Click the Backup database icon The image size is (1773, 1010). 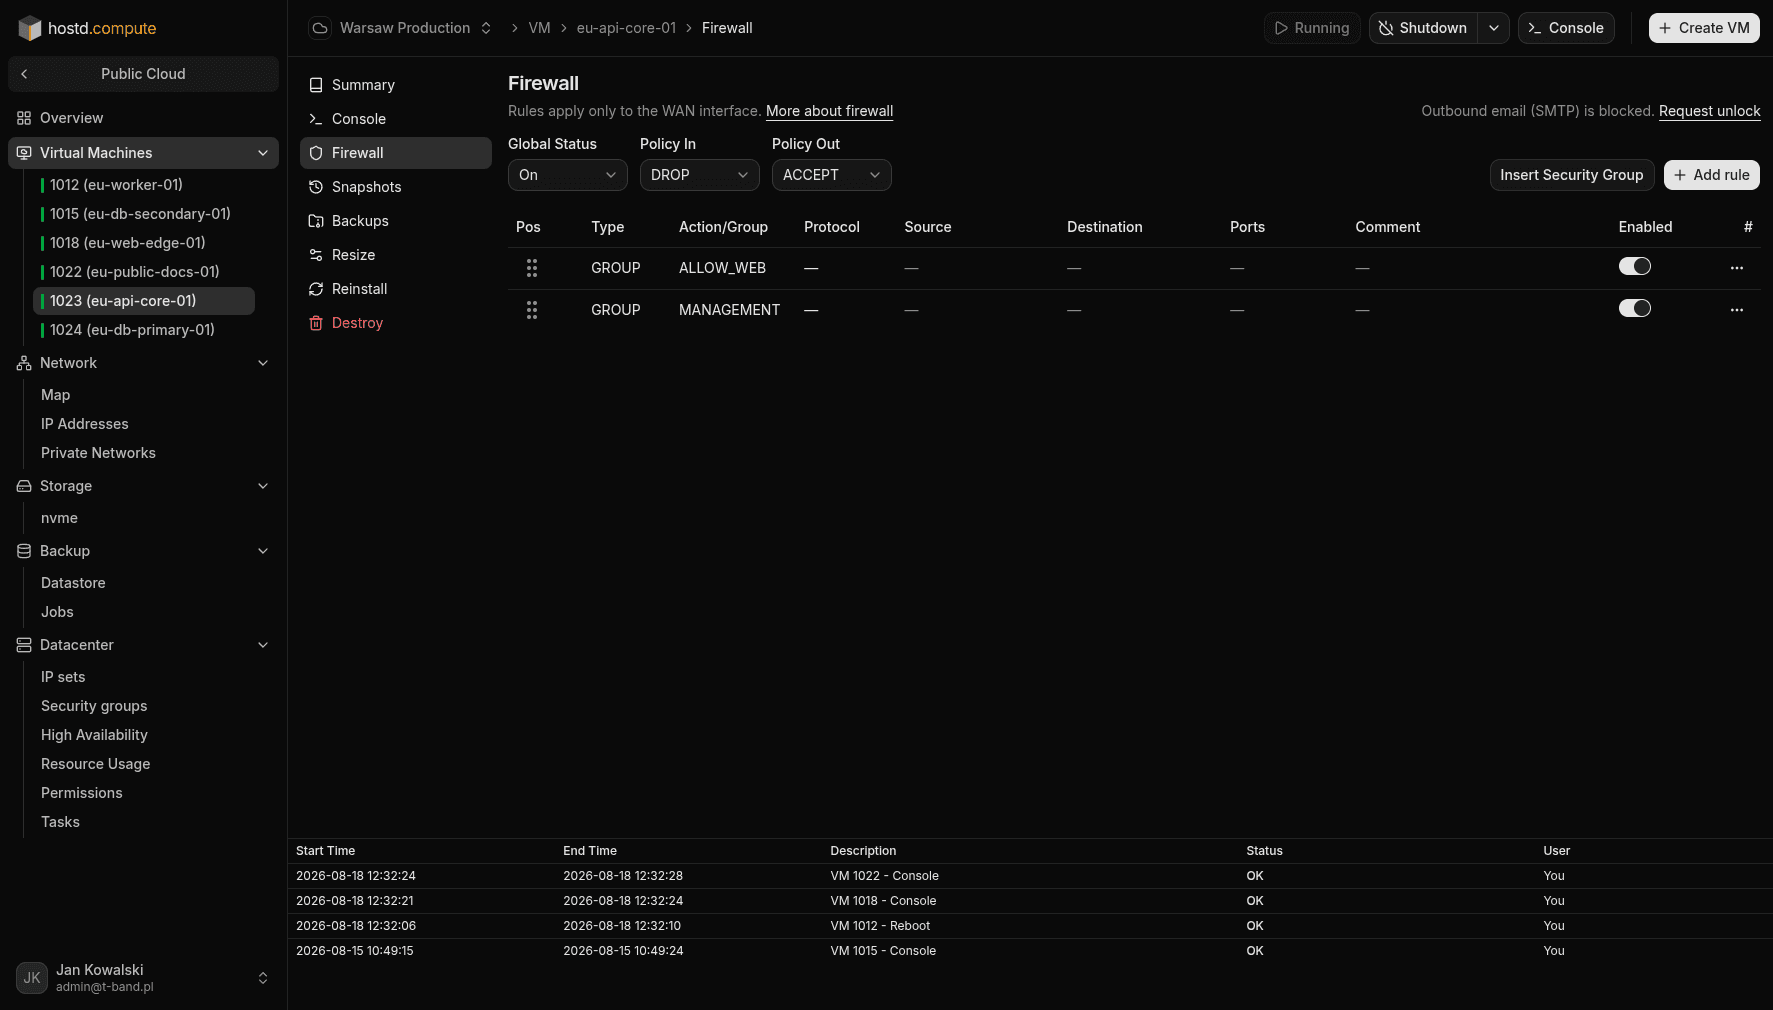tap(24, 551)
